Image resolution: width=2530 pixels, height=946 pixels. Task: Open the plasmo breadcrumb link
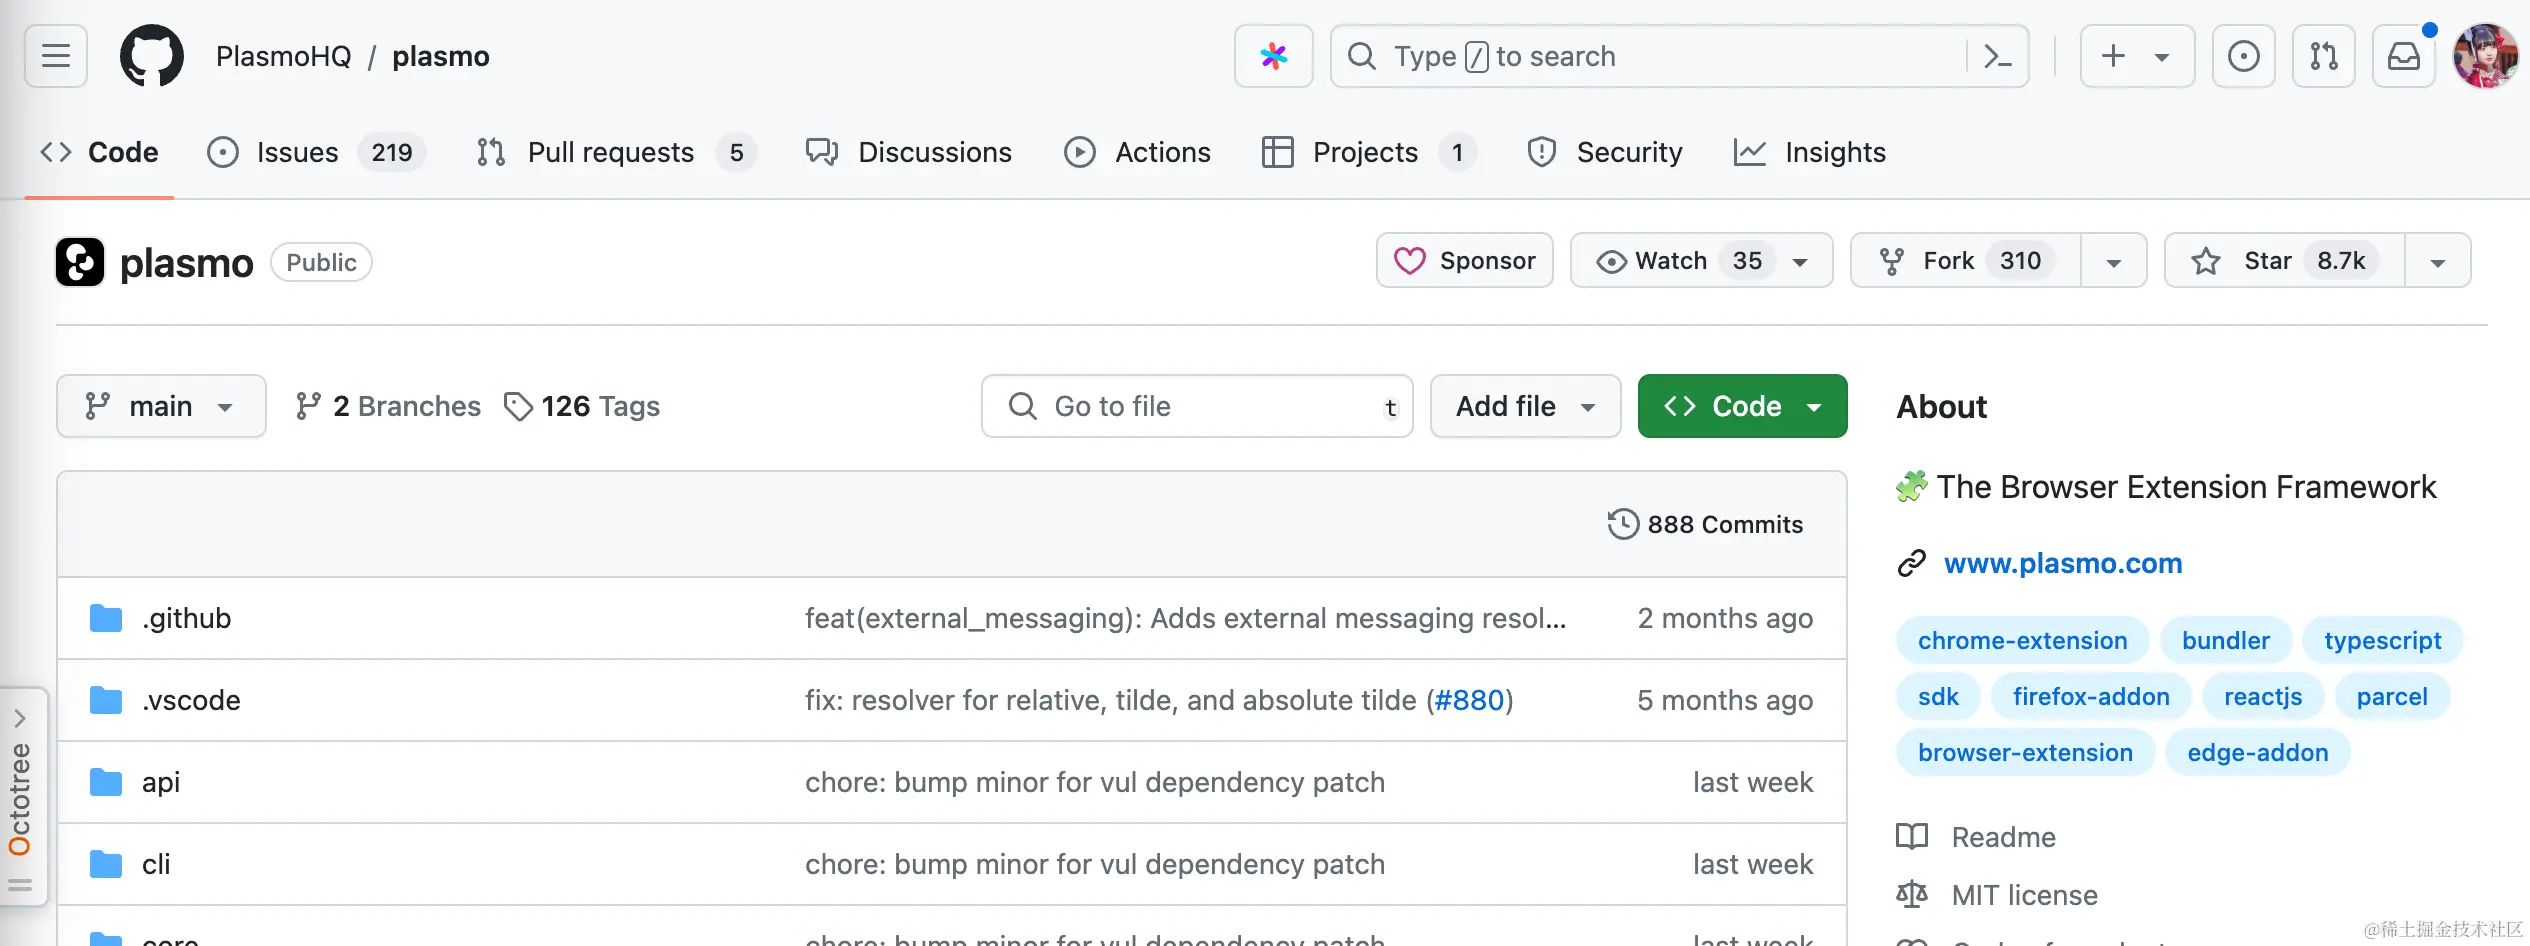[x=441, y=56]
